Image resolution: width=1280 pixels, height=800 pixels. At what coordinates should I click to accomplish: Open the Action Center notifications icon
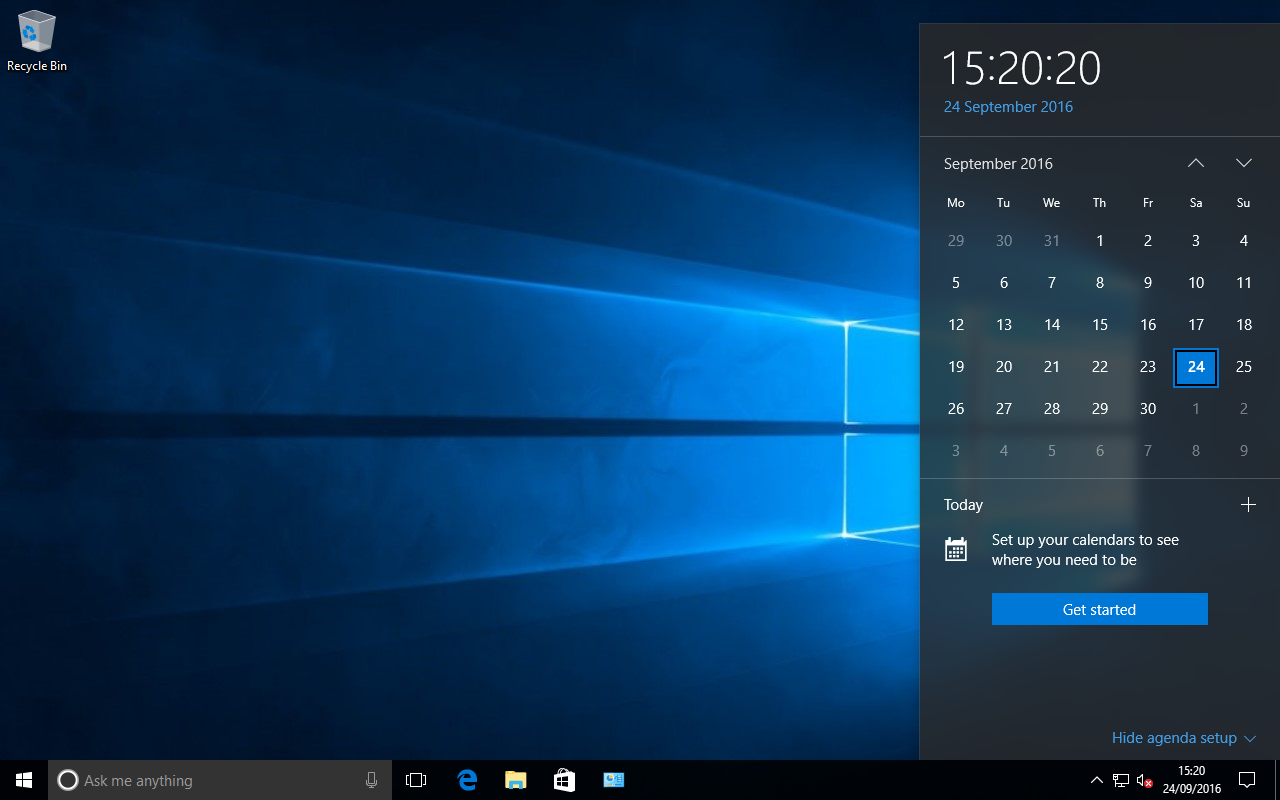pos(1247,780)
